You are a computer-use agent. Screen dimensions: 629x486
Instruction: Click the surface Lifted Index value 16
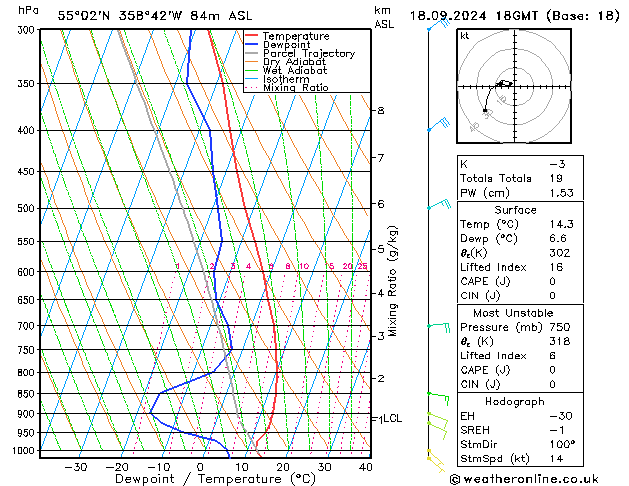click(556, 267)
